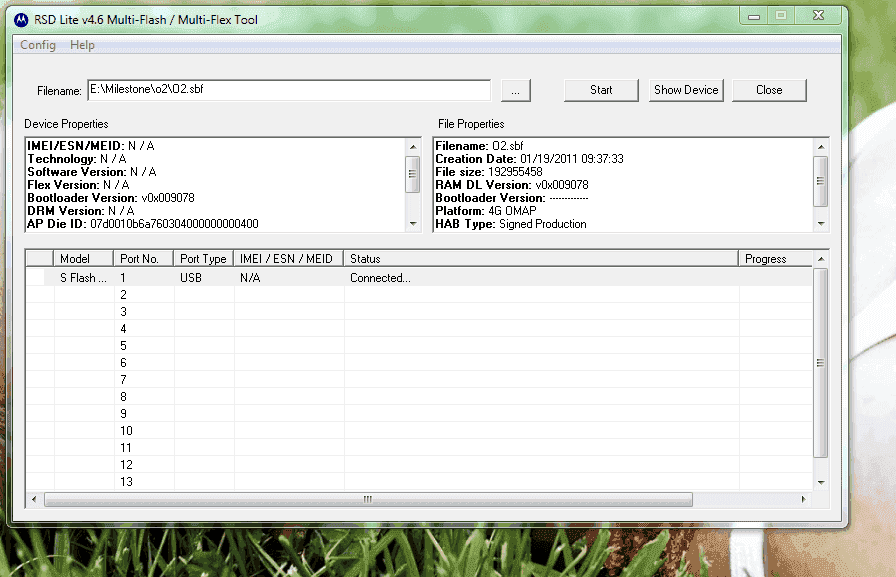Click the HAB Type Signed Production text

[x=511, y=224]
